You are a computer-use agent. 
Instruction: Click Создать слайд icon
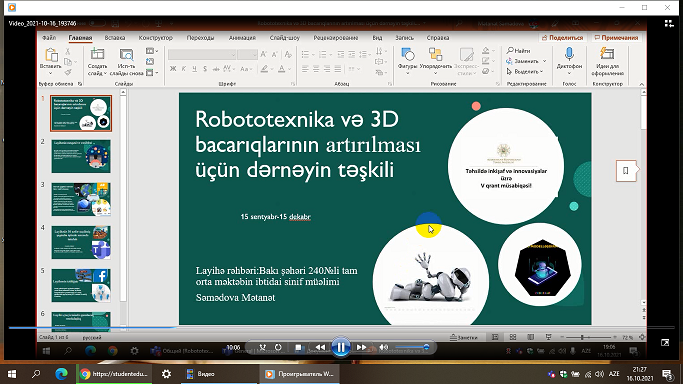[97, 54]
